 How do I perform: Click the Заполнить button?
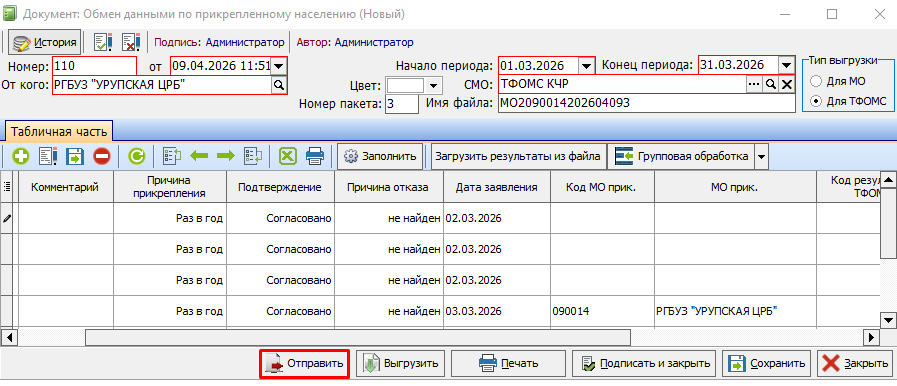point(380,156)
